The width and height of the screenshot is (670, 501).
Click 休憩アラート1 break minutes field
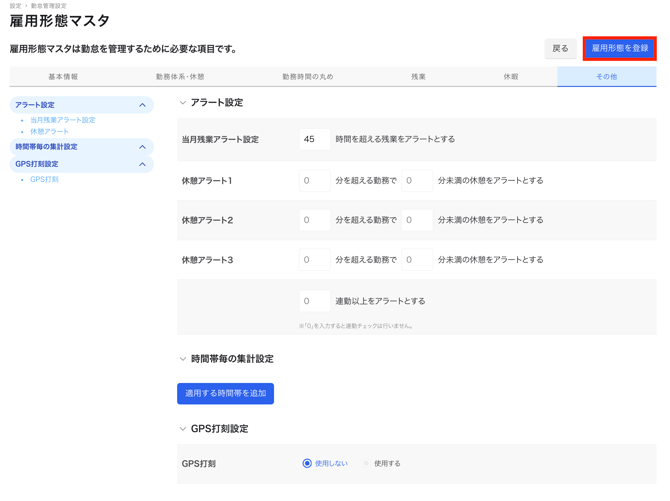pyautogui.click(x=417, y=180)
